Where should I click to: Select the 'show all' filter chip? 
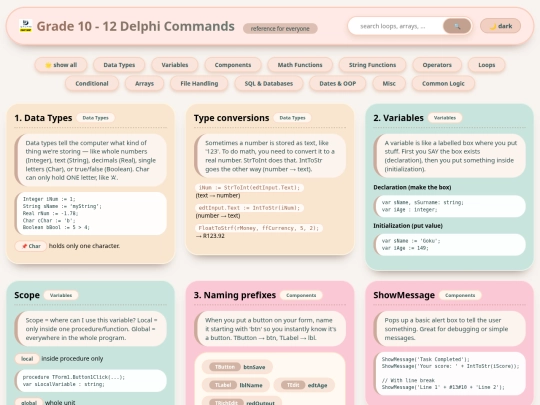[x=61, y=65]
